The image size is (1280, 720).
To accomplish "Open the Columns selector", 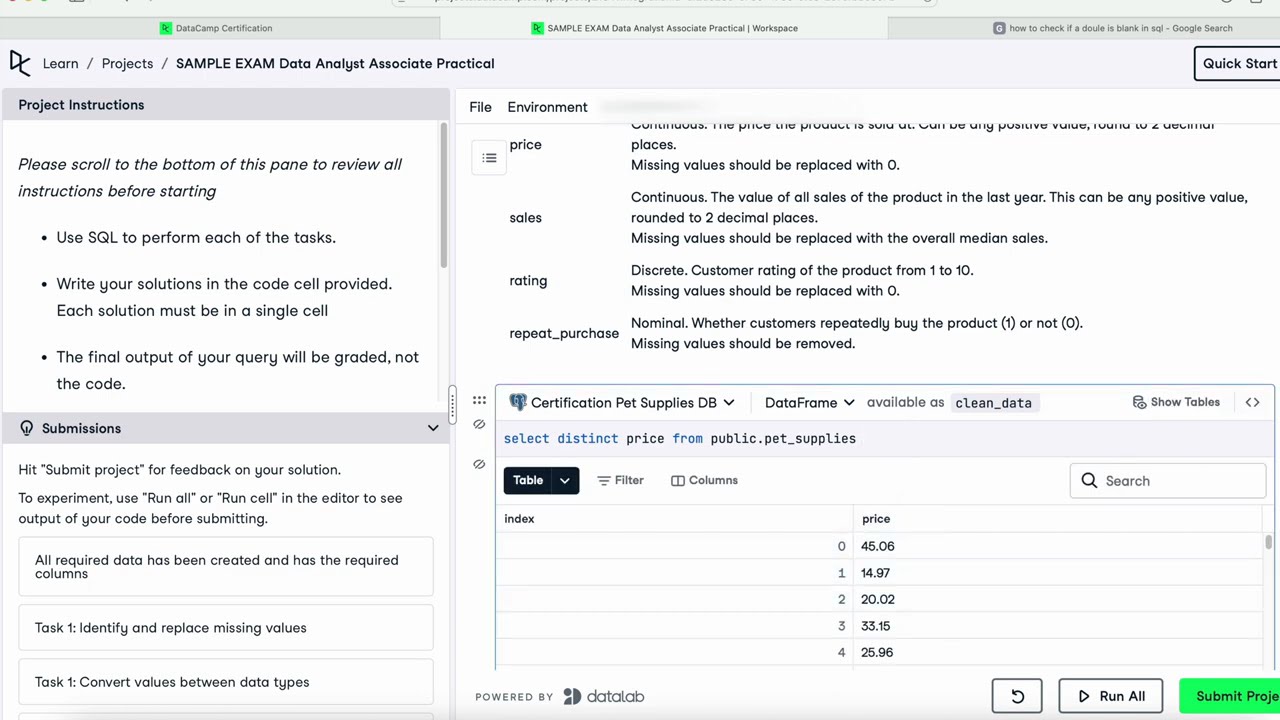I will 704,480.
